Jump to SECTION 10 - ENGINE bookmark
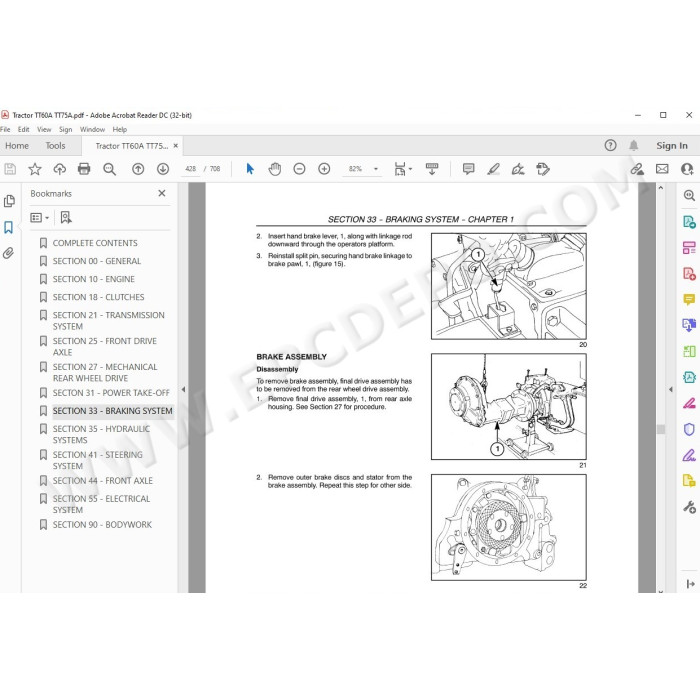This screenshot has width=700, height=700. click(x=93, y=279)
